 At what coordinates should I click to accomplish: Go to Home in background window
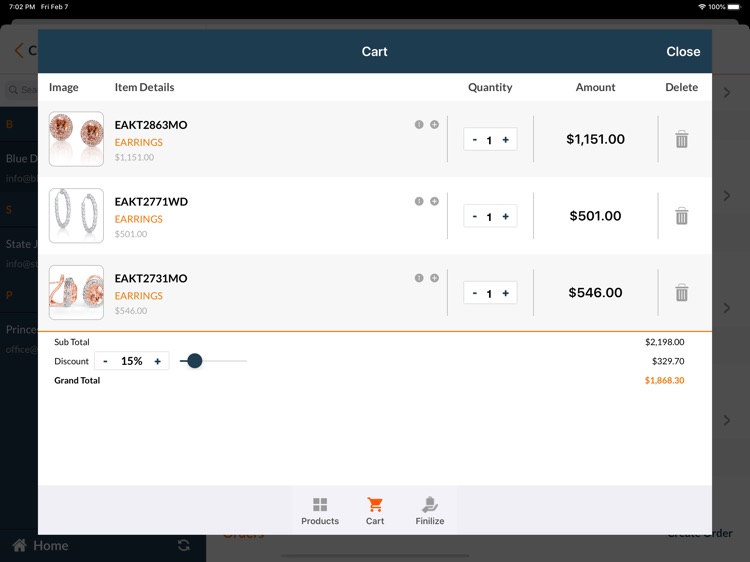[x=41, y=545]
